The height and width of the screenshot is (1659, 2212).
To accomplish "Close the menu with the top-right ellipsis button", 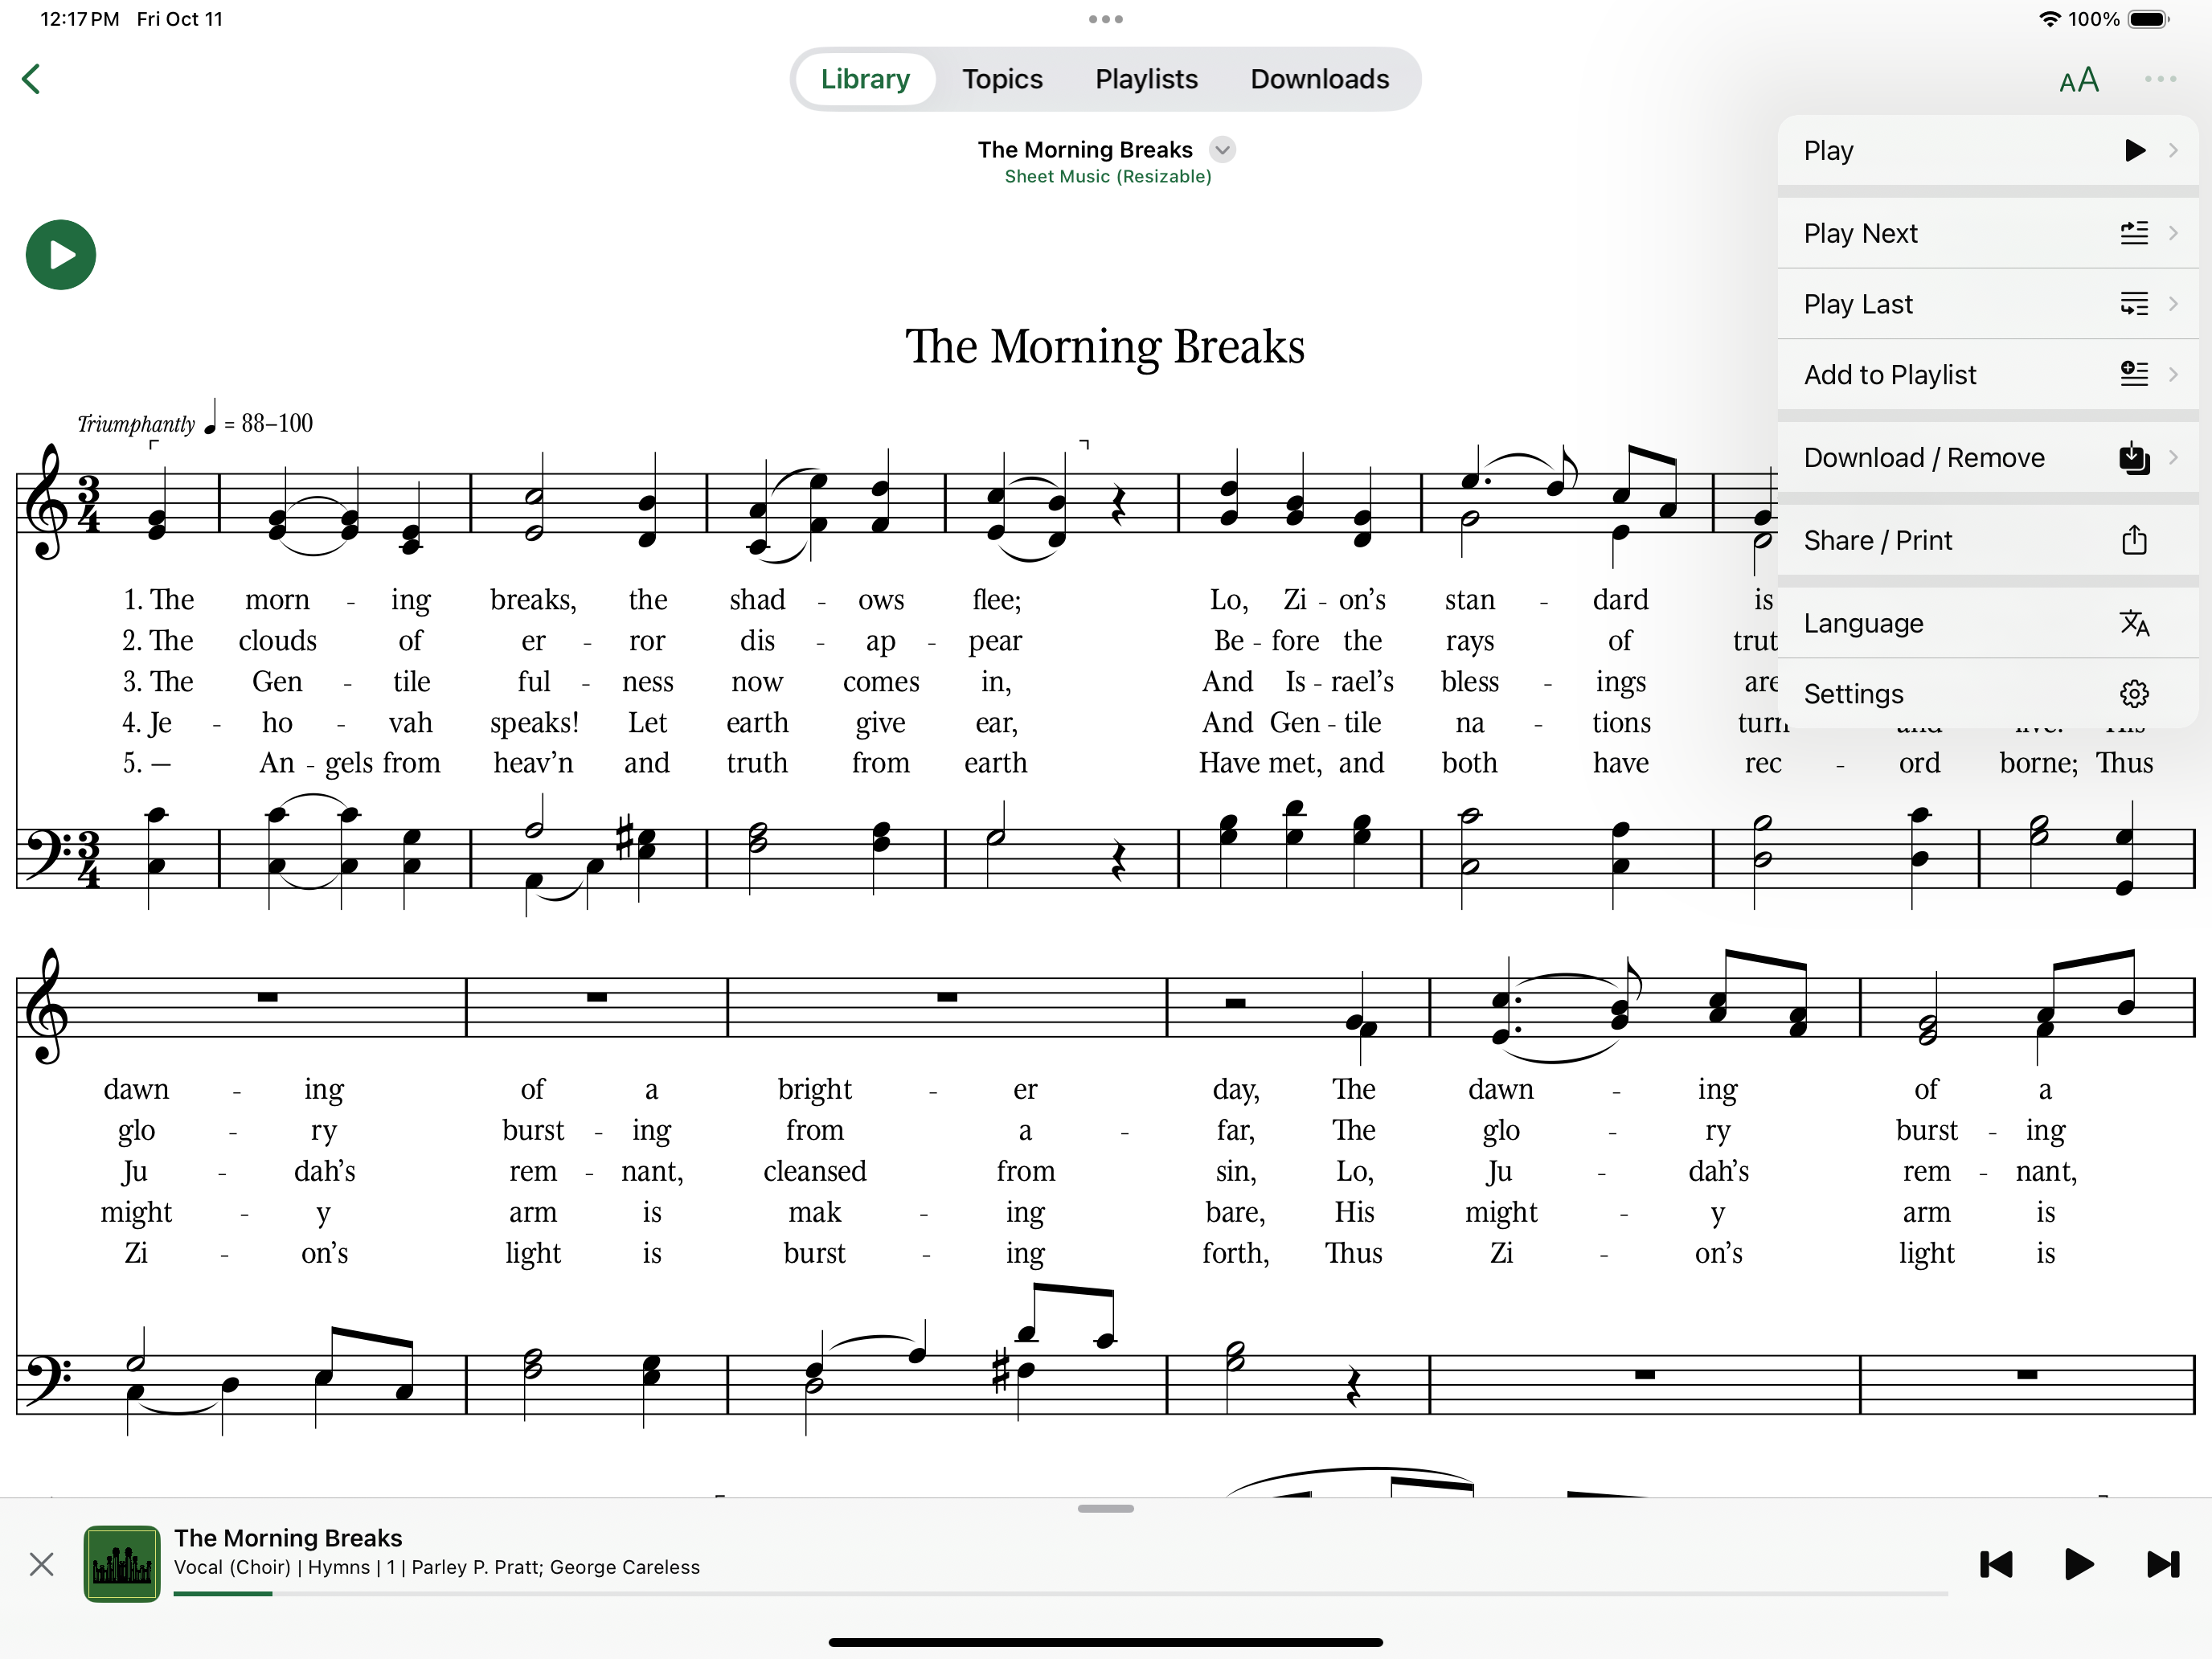I will click(x=2160, y=79).
